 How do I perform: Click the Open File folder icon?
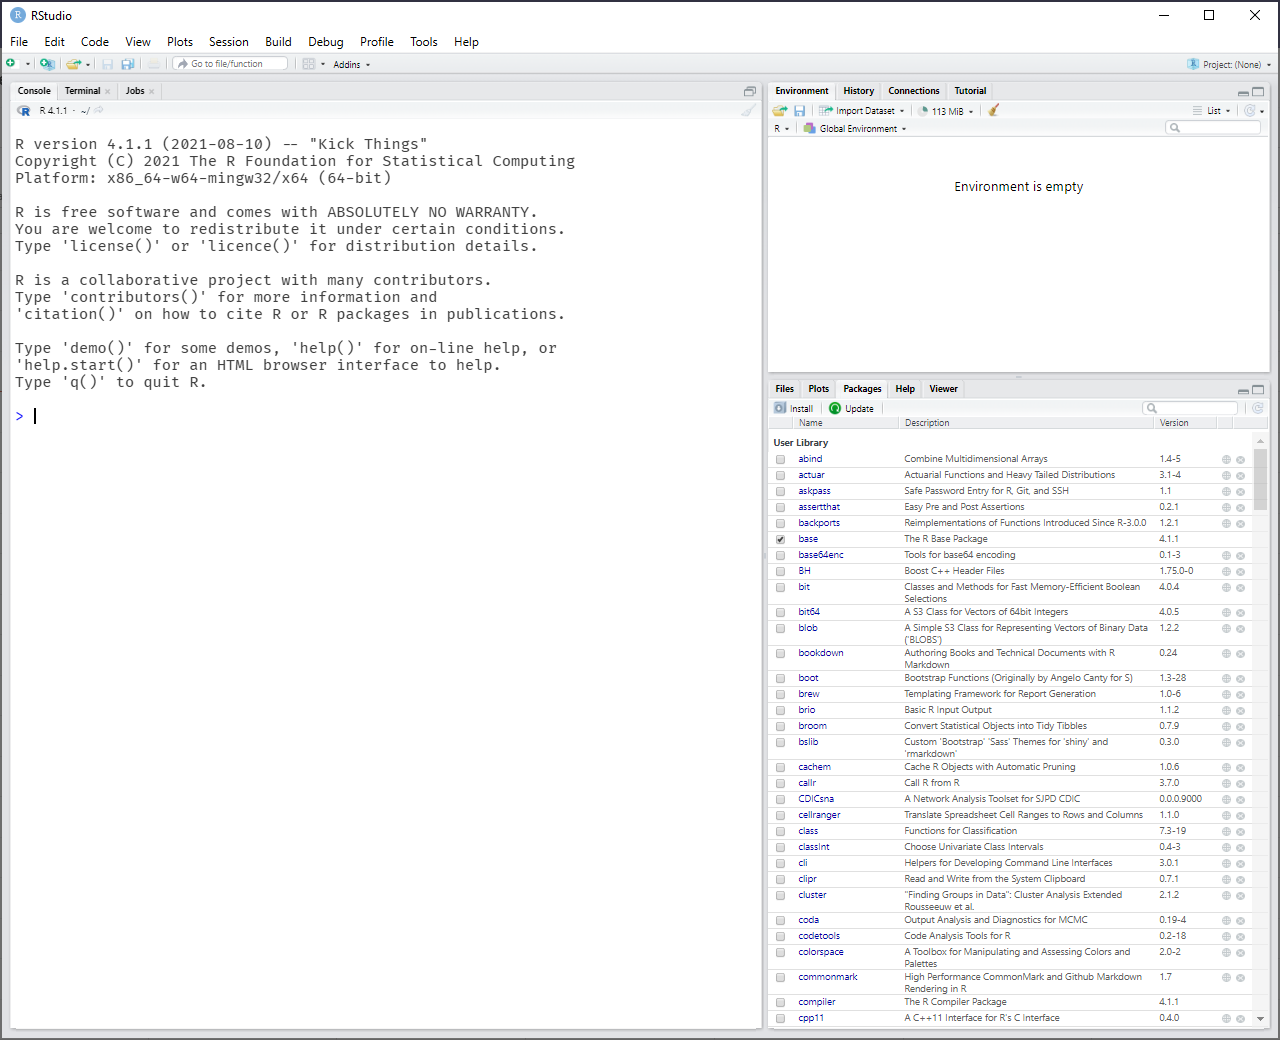click(73, 64)
